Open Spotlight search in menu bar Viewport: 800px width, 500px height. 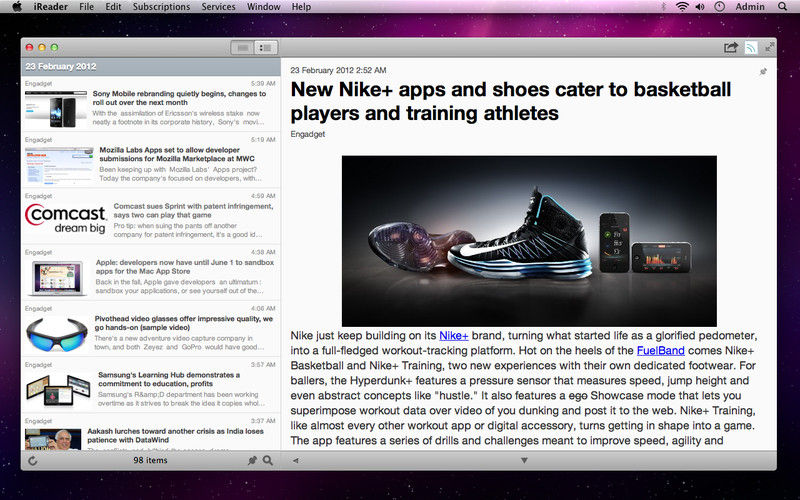(x=783, y=7)
